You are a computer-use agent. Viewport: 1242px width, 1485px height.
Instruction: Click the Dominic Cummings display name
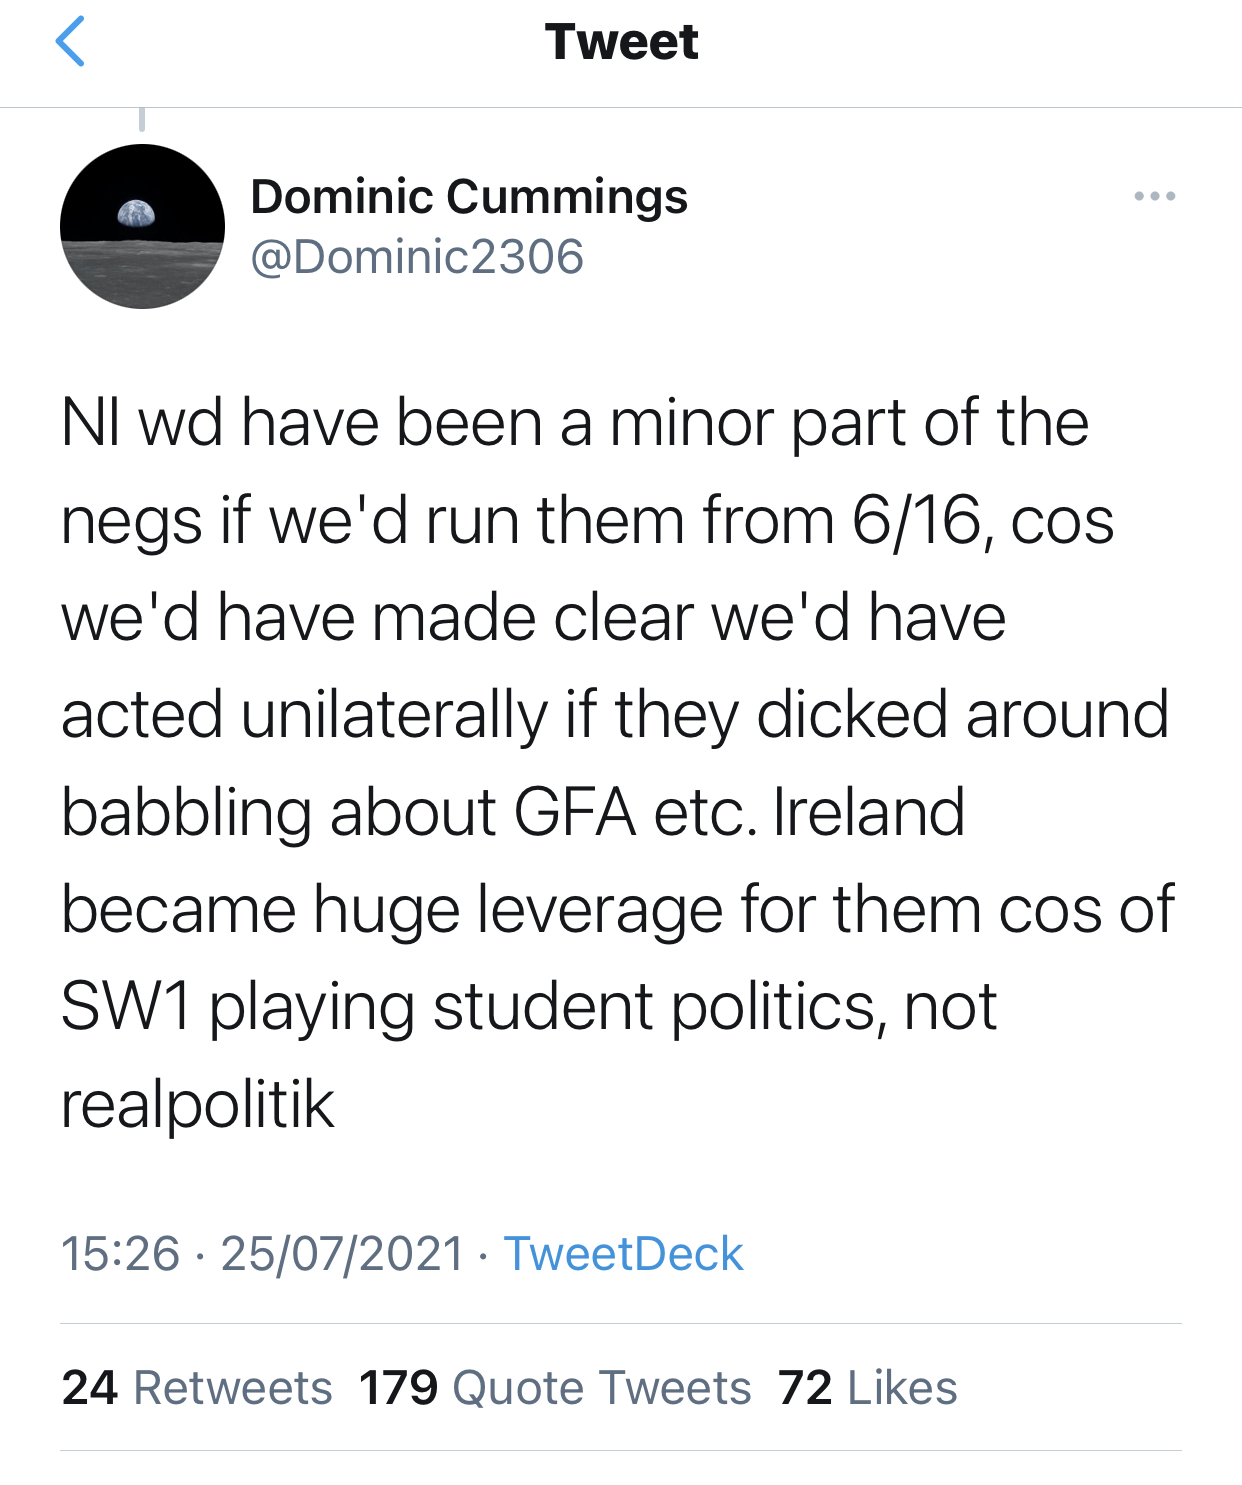(x=468, y=196)
